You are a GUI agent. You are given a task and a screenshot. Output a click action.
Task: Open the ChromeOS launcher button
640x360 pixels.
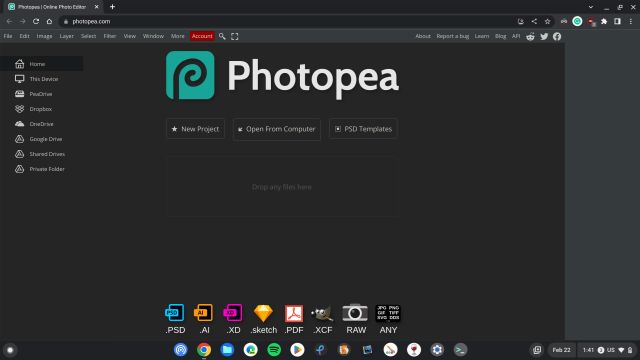click(10, 350)
